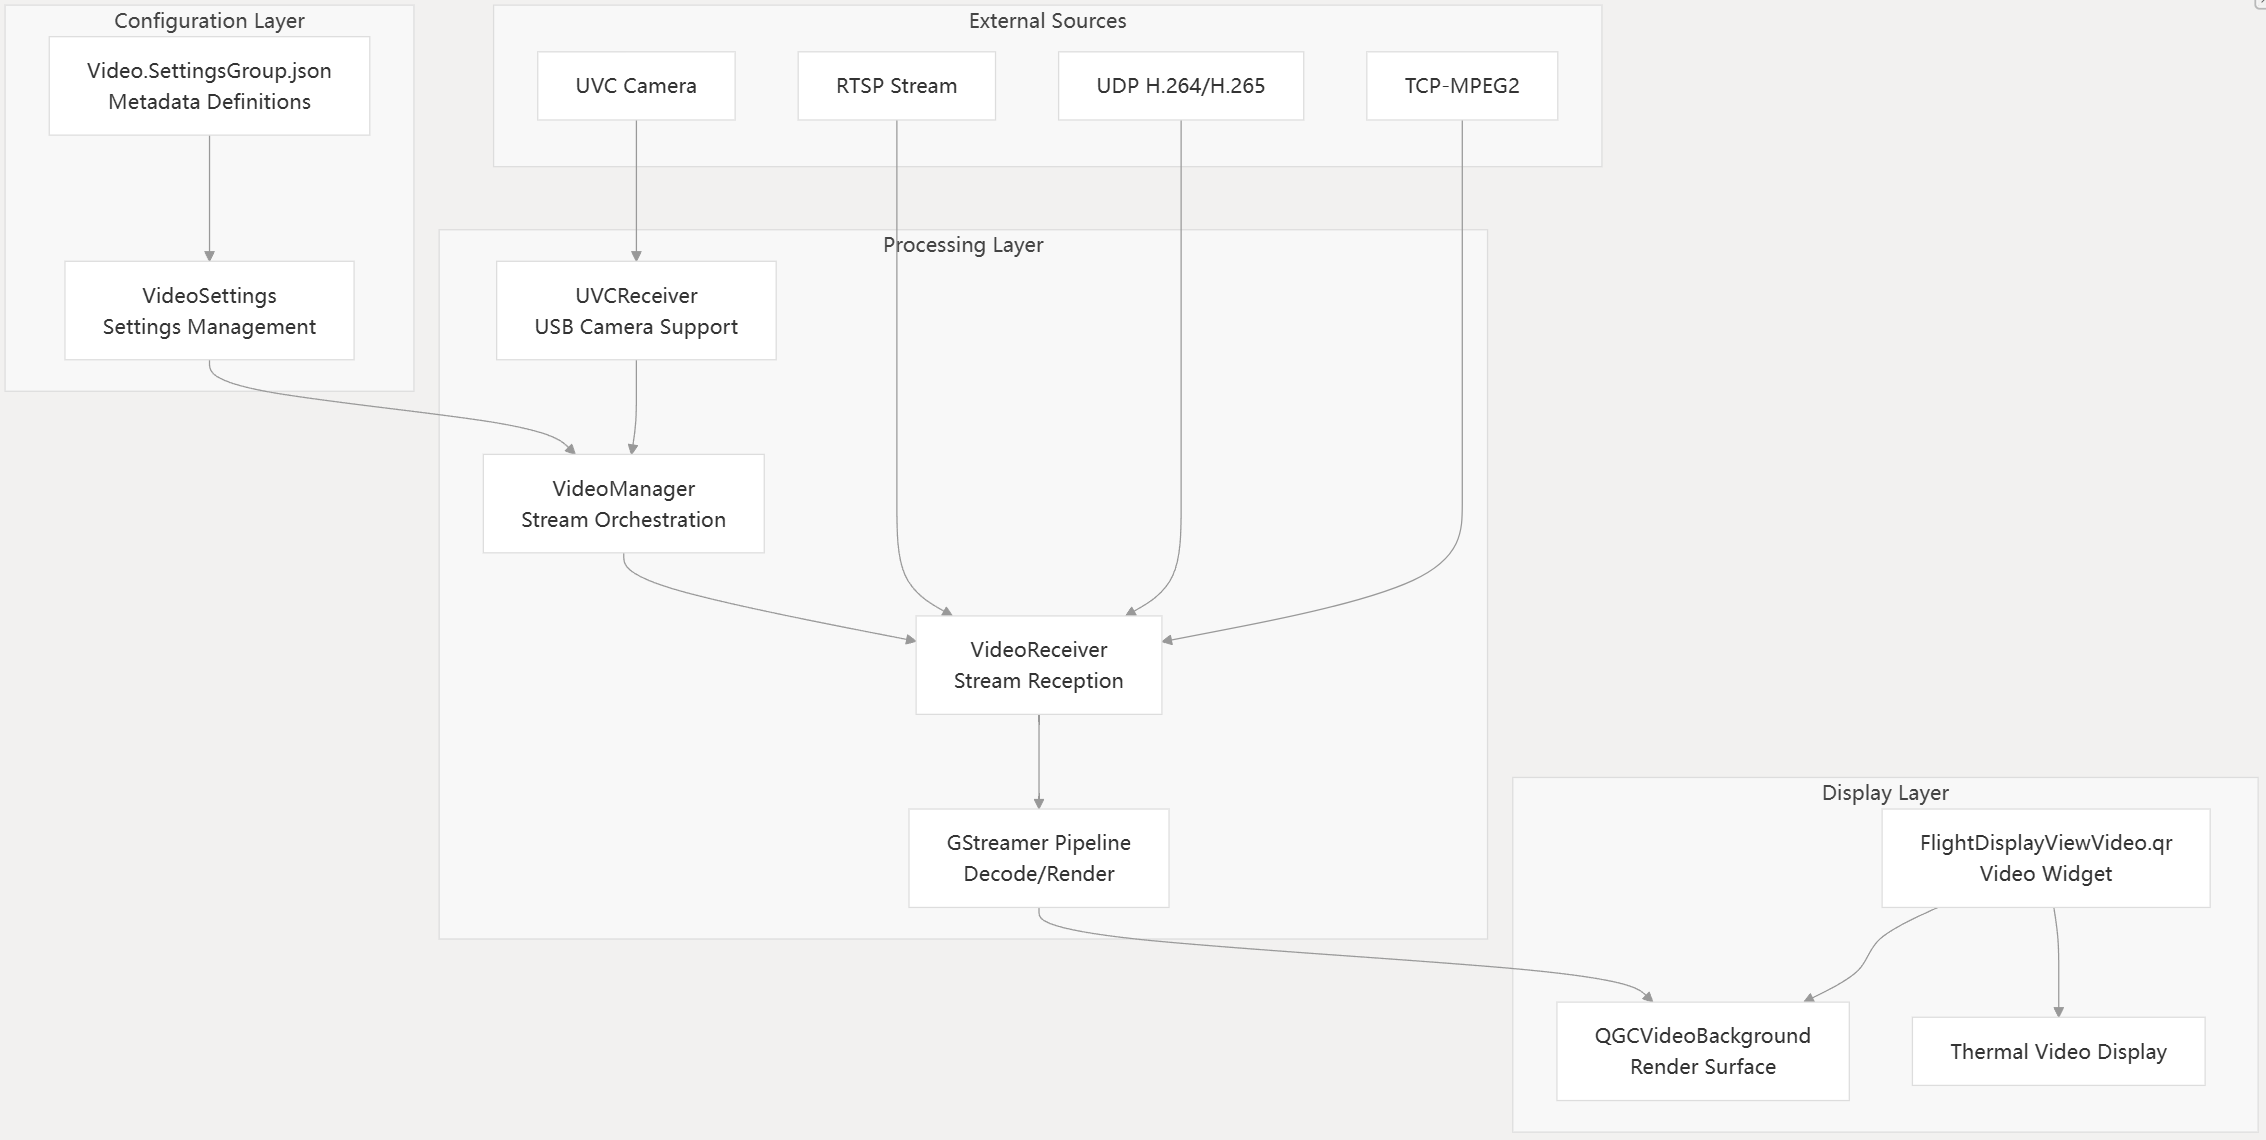Click the Video.SettingsGroup.json Metadata Definitions node
This screenshot has height=1140, width=2266.
point(209,86)
